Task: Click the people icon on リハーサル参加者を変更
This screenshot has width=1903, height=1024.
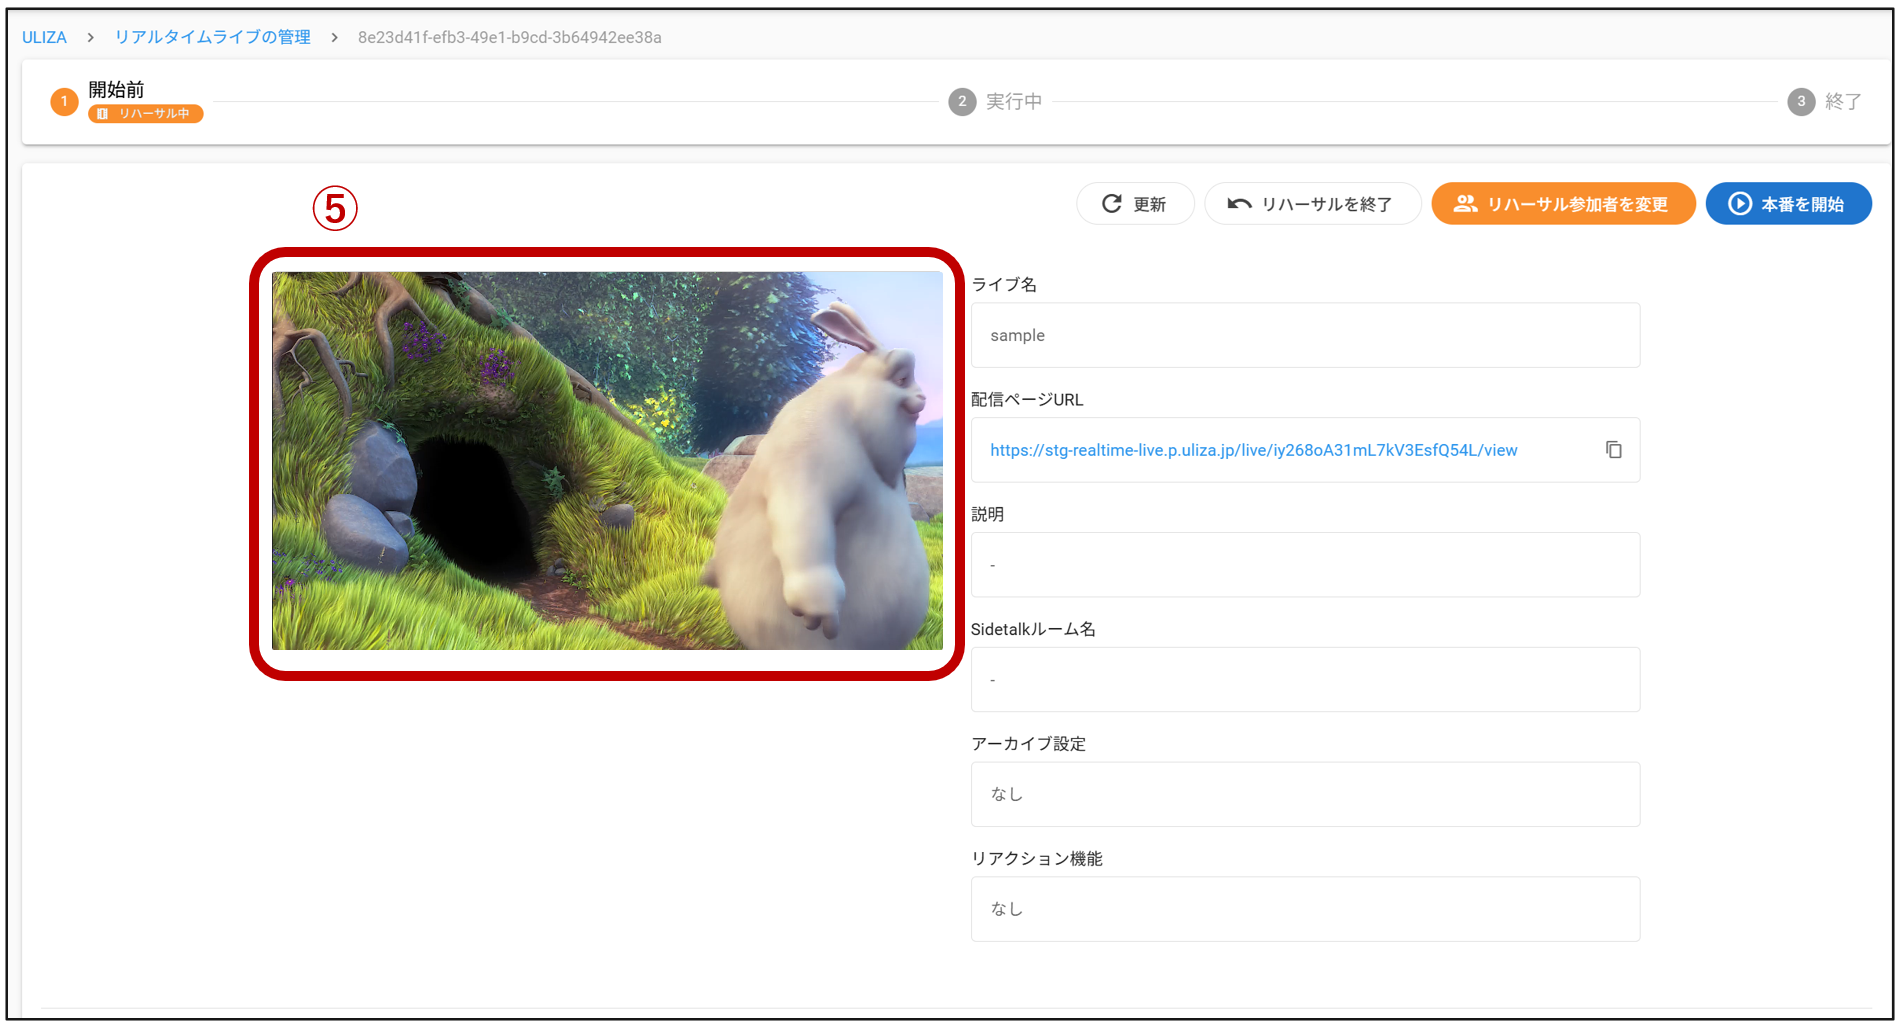Action: [1465, 204]
